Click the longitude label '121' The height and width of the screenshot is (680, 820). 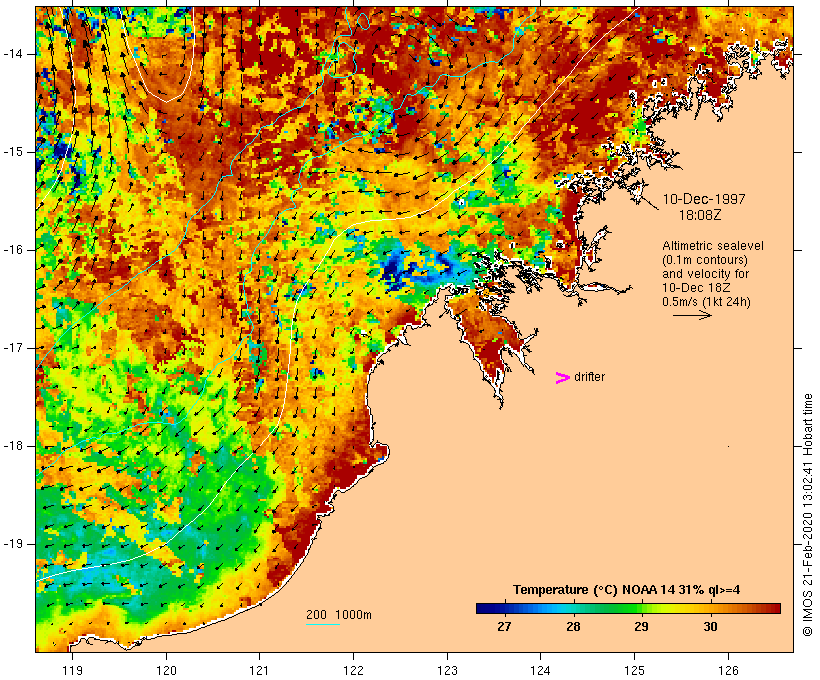259,670
